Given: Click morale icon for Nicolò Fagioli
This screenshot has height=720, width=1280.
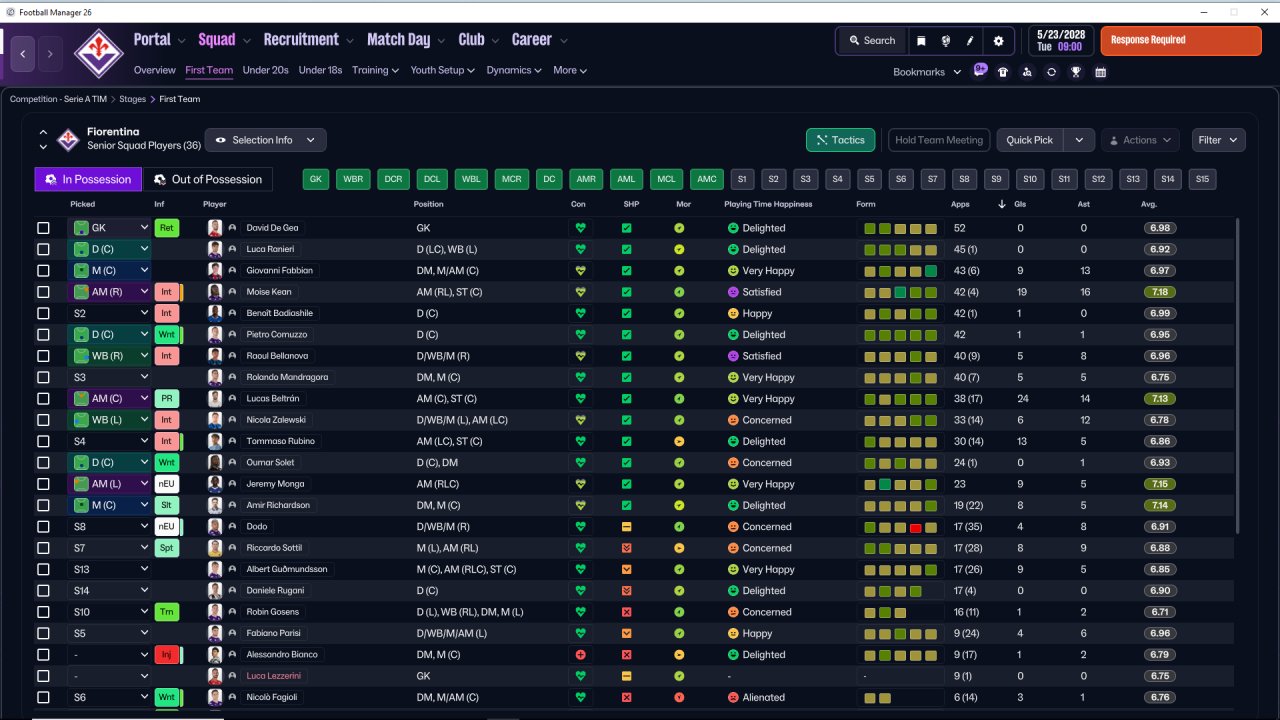Looking at the screenshot, I should [x=679, y=697].
